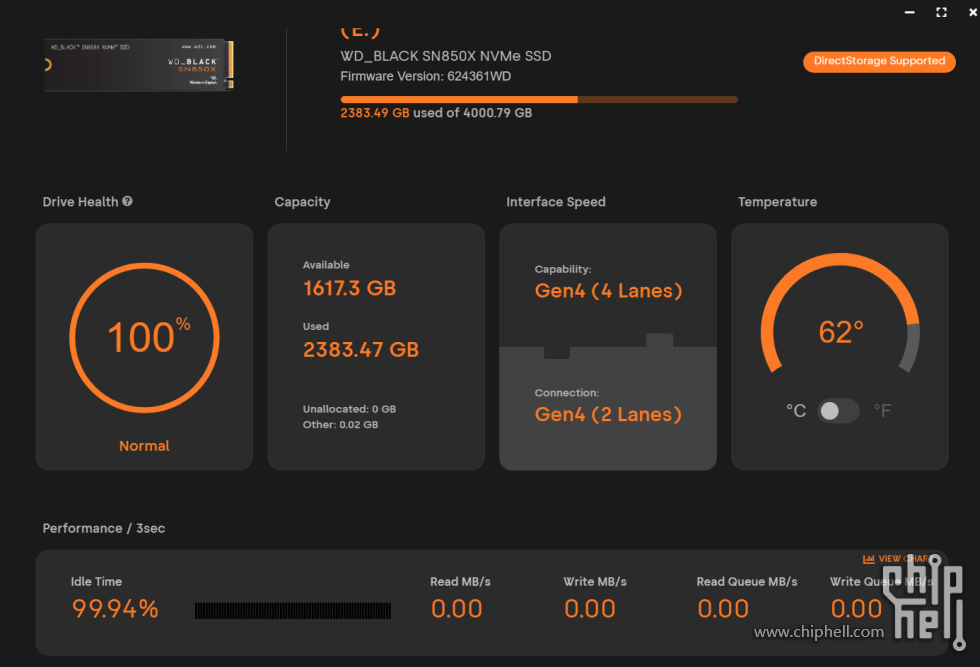Click the "Other: 0.02 GB" line
The image size is (980, 667).
(341, 424)
